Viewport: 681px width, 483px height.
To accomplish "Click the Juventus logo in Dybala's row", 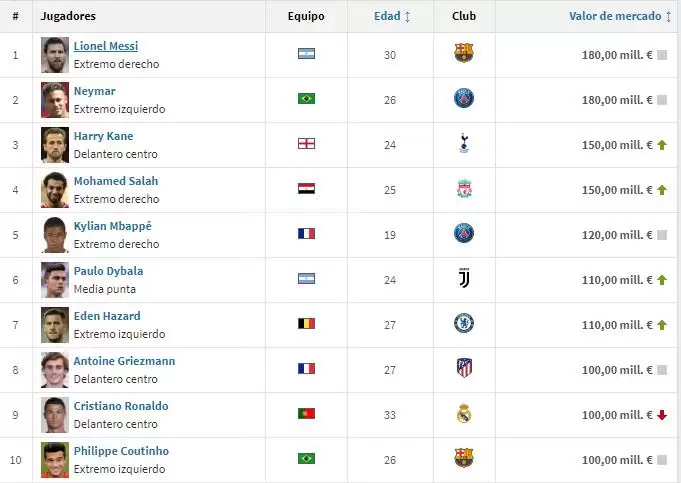I will 463,279.
